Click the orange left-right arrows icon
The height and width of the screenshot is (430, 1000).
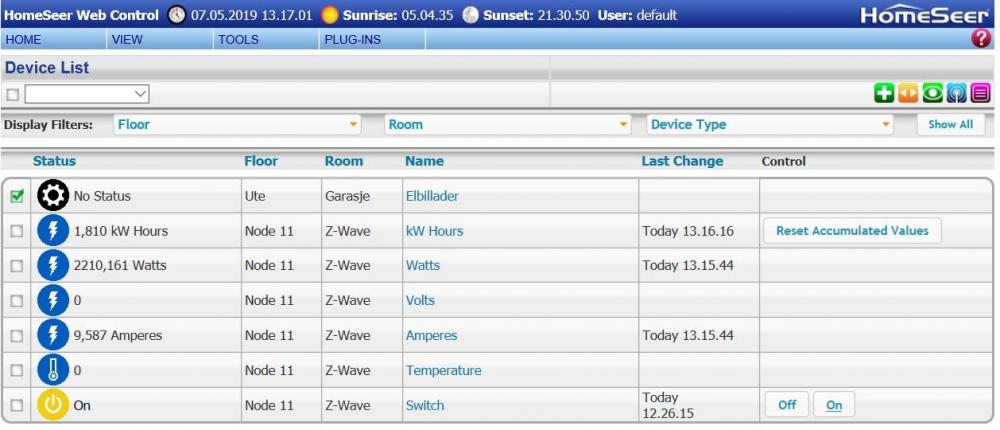pos(908,93)
